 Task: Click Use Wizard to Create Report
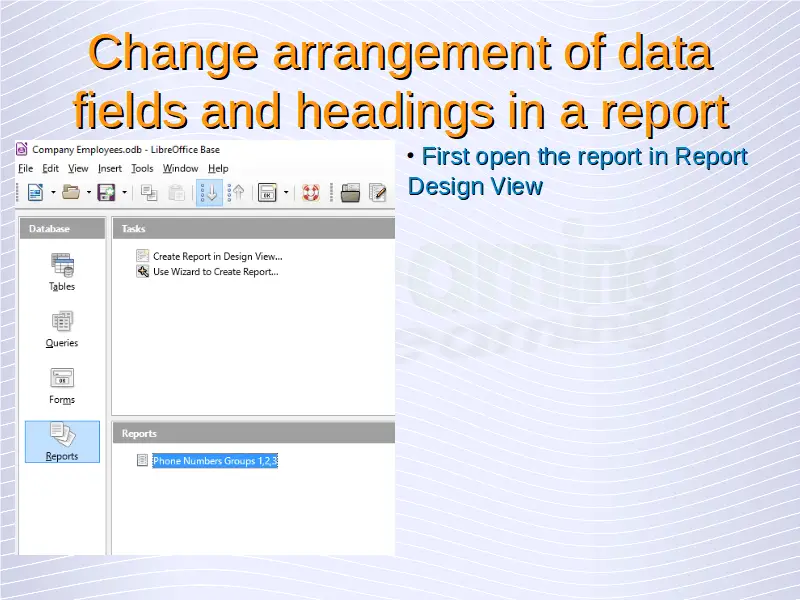[215, 271]
